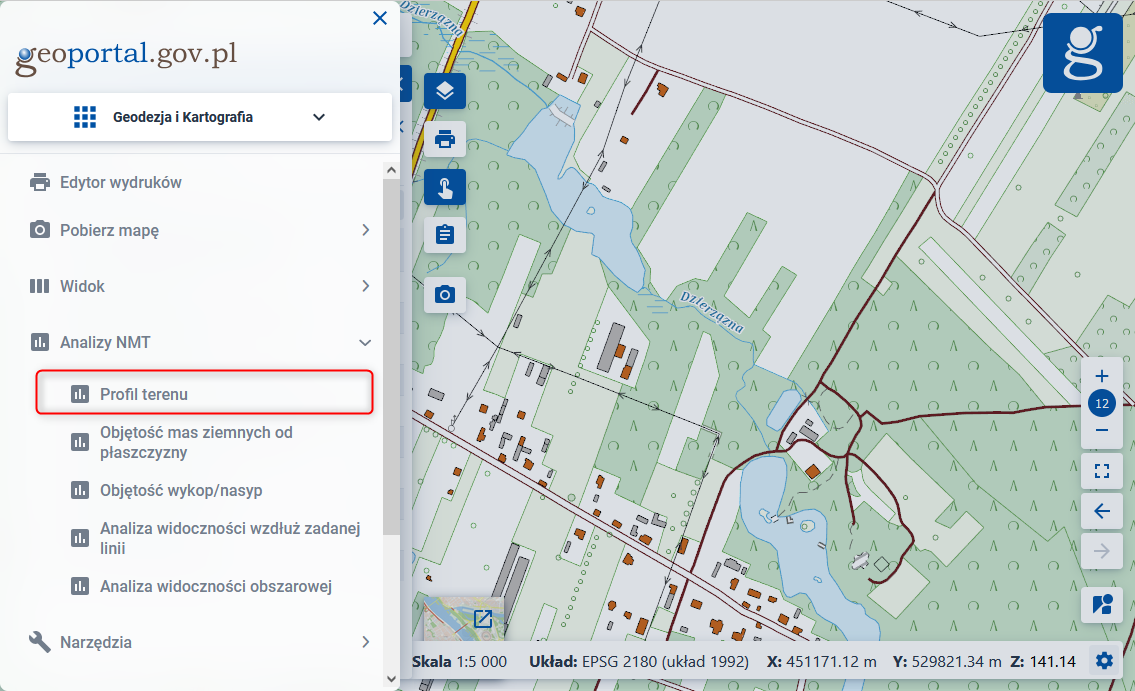
Task: Click the overview minimap thumbnail
Action: tap(464, 620)
